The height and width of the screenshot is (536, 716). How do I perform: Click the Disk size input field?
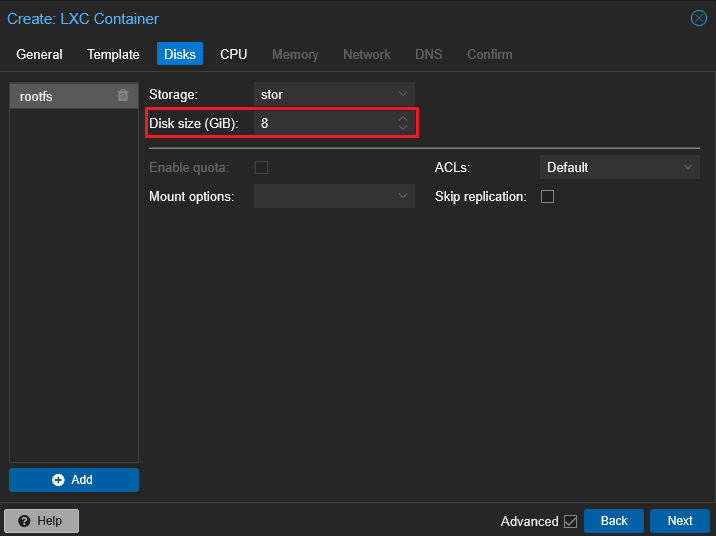[x=322, y=123]
